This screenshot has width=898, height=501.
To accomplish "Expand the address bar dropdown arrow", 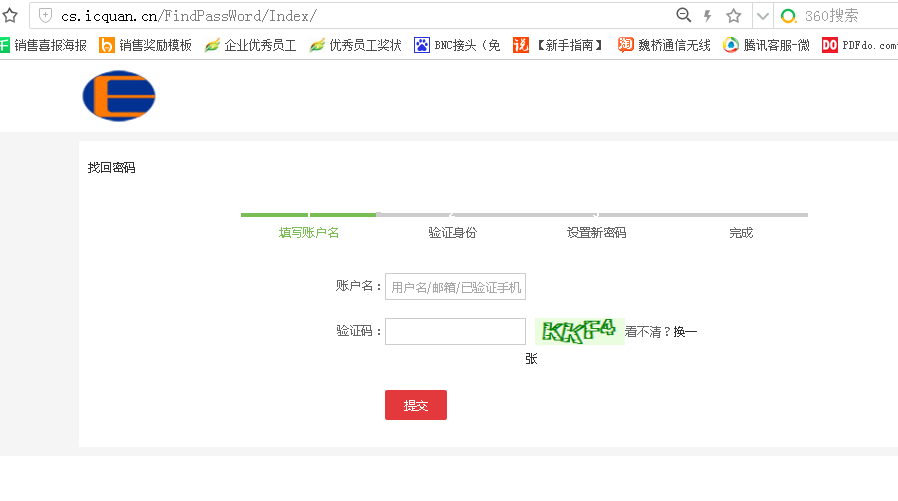I will coord(762,16).
